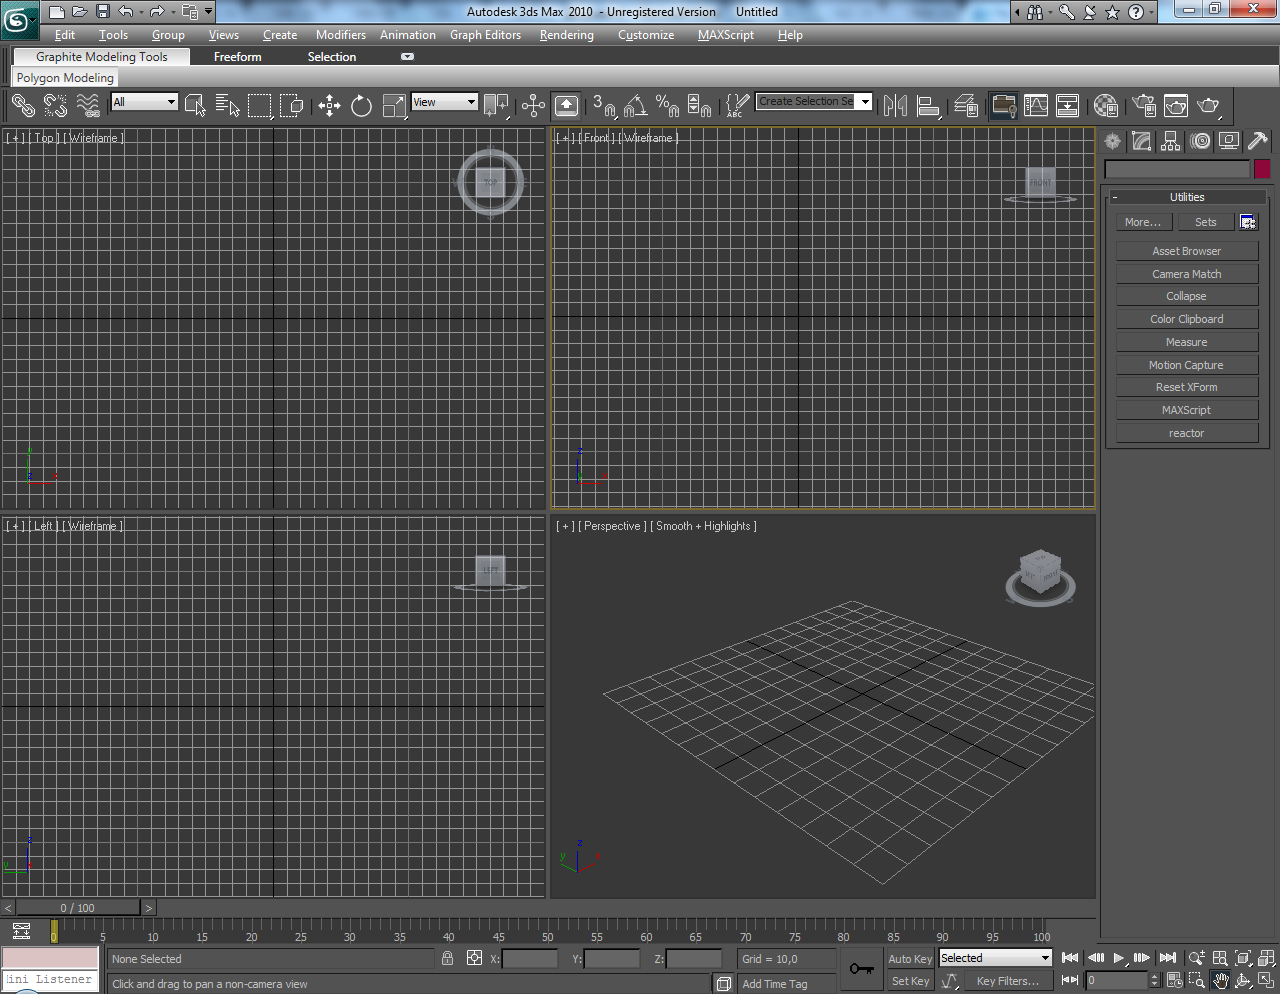Screen dimensions: 1280x994
Task: Collapse the Utilities rollout
Action: pyautogui.click(x=1187, y=197)
